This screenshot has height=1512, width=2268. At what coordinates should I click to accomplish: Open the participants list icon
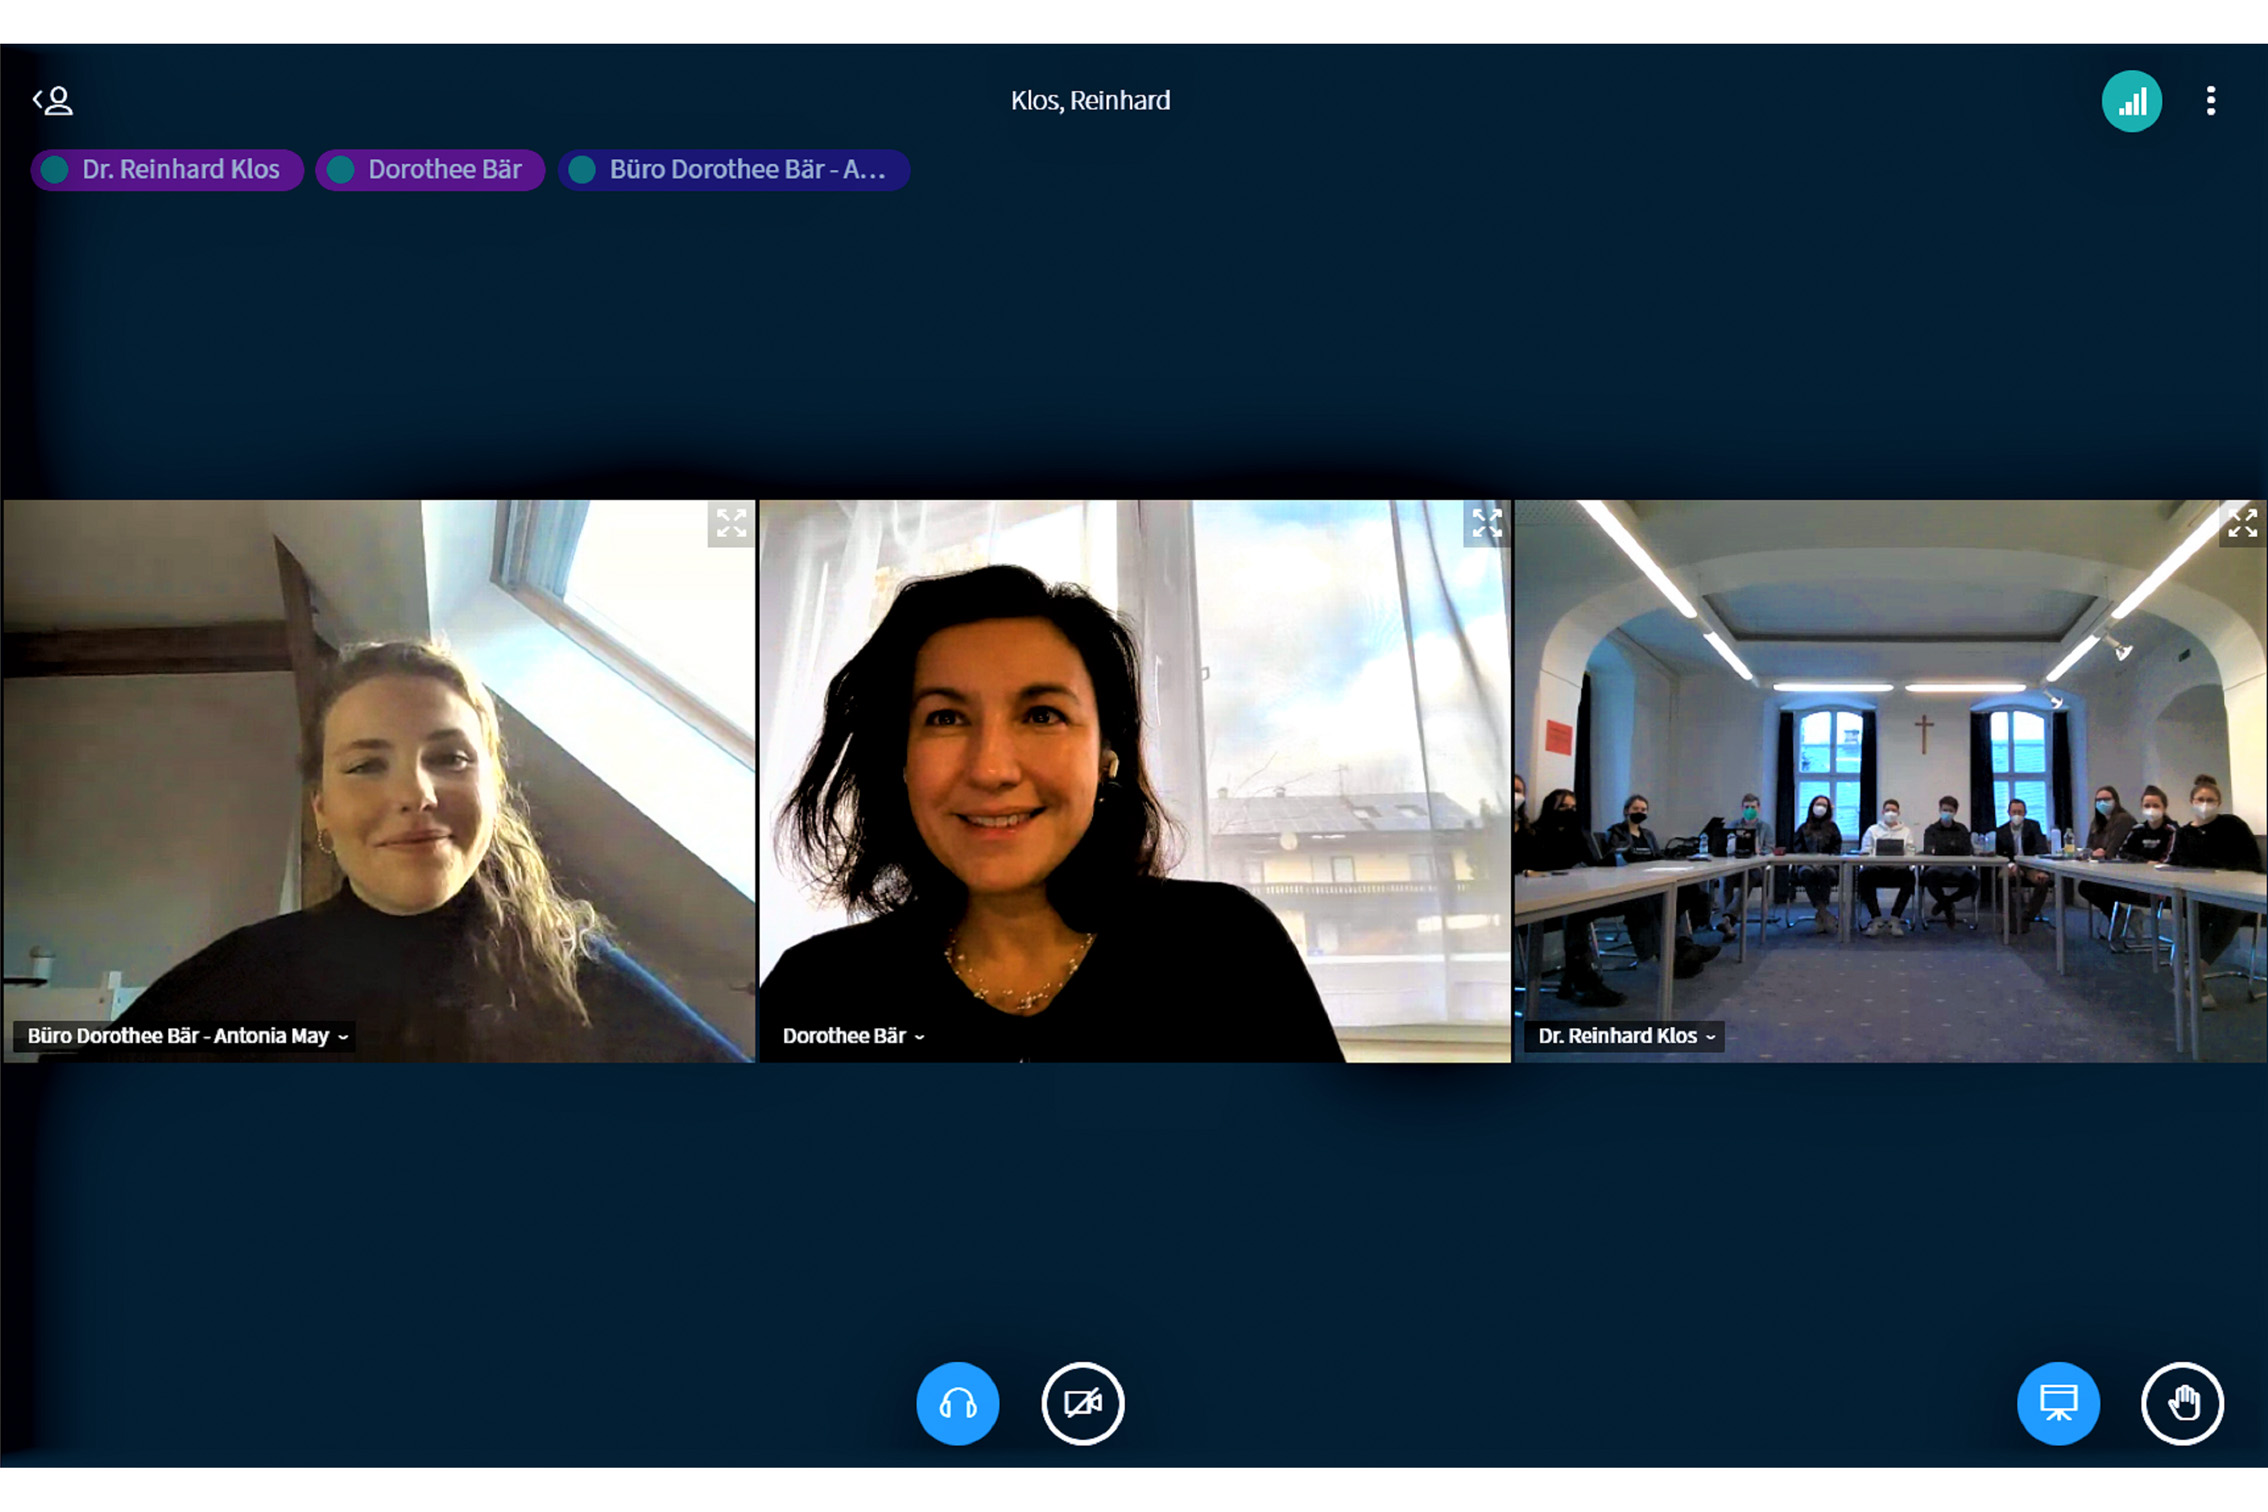tap(53, 101)
